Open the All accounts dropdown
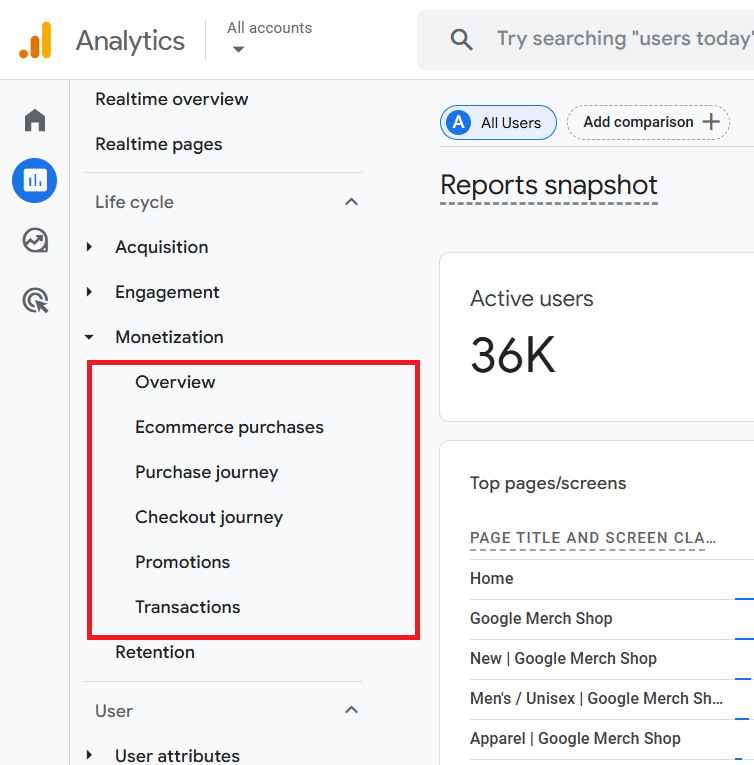 pyautogui.click(x=238, y=49)
